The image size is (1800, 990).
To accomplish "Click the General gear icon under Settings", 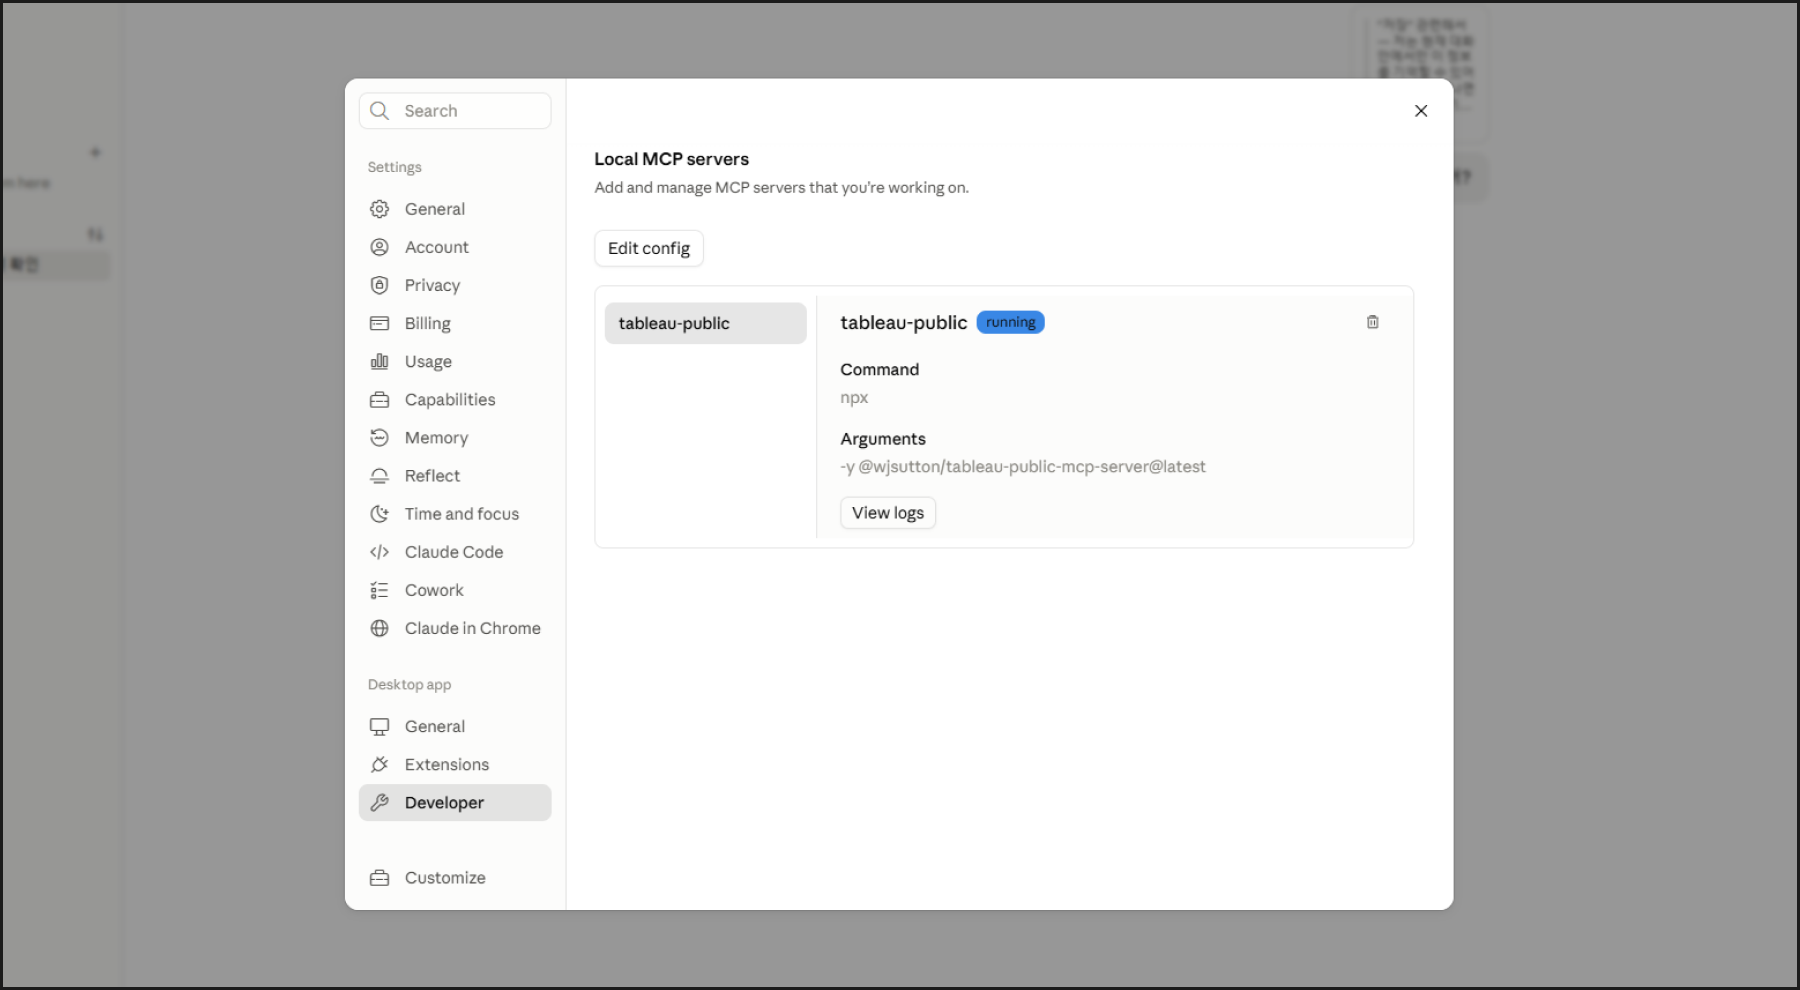I will [380, 209].
